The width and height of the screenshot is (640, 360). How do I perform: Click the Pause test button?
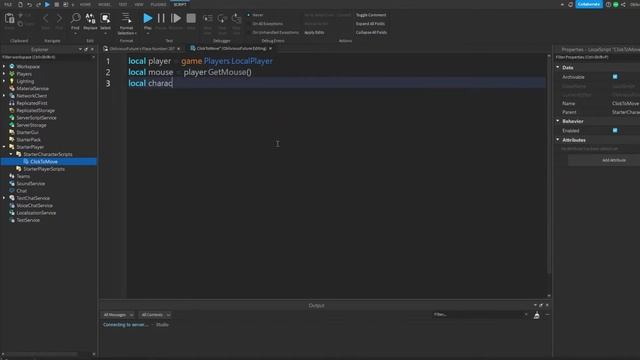point(161,18)
